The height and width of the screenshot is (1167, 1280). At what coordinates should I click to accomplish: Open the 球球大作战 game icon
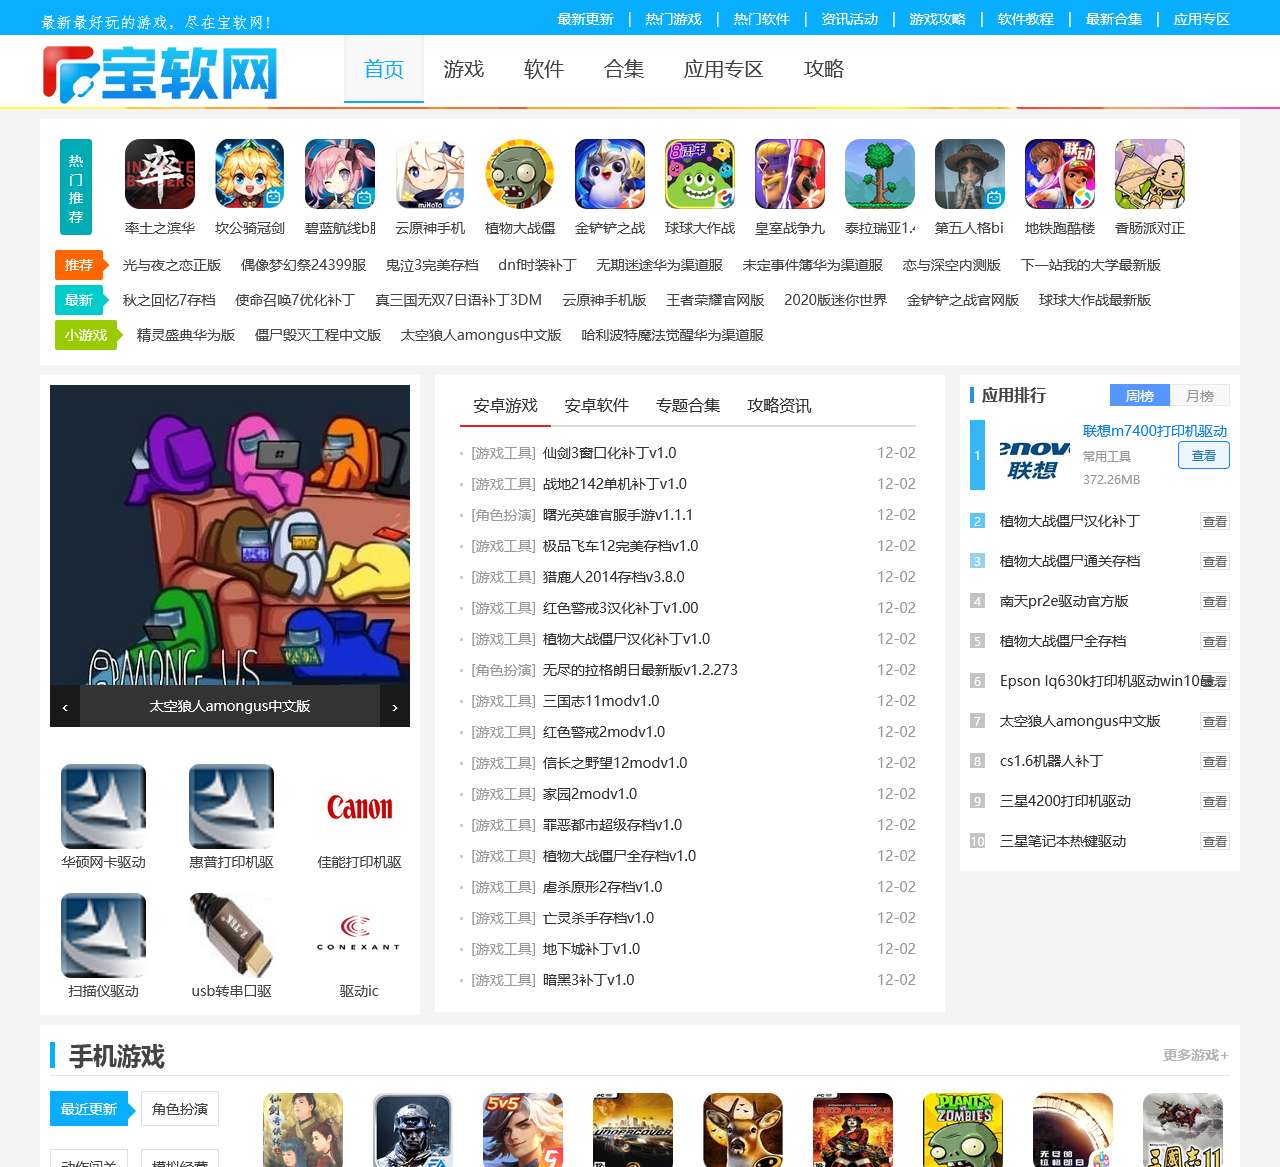[x=700, y=174]
